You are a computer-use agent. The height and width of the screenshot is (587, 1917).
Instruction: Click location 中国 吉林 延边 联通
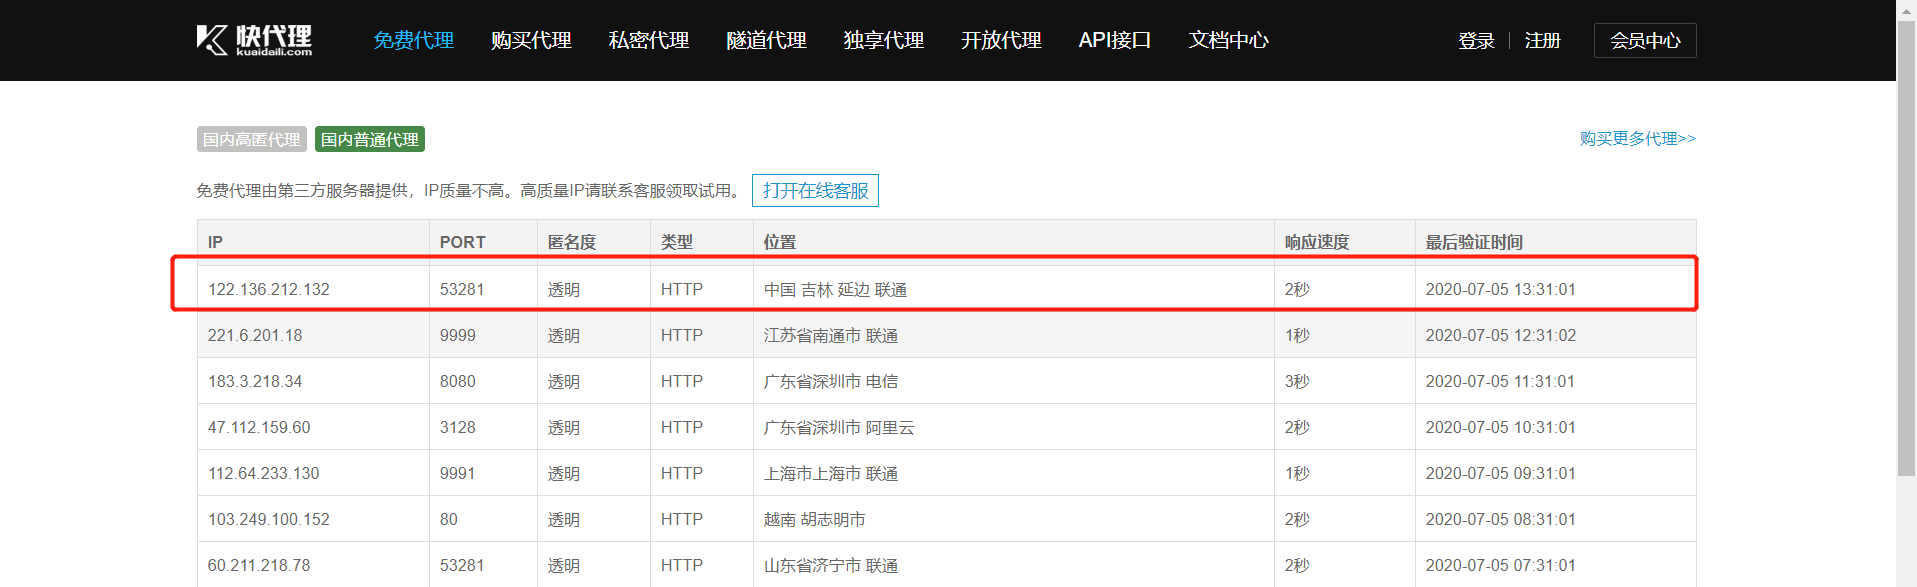click(835, 289)
